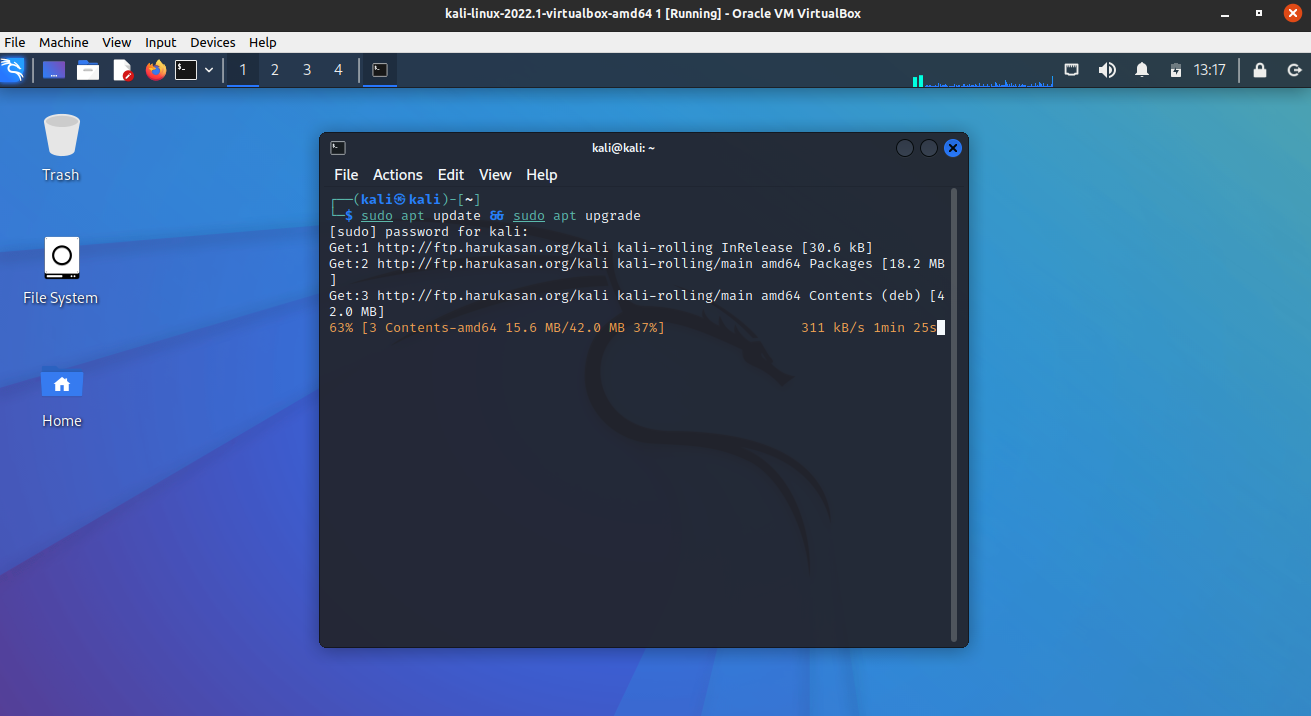Open terminal emulator launcher in panel

pos(186,70)
